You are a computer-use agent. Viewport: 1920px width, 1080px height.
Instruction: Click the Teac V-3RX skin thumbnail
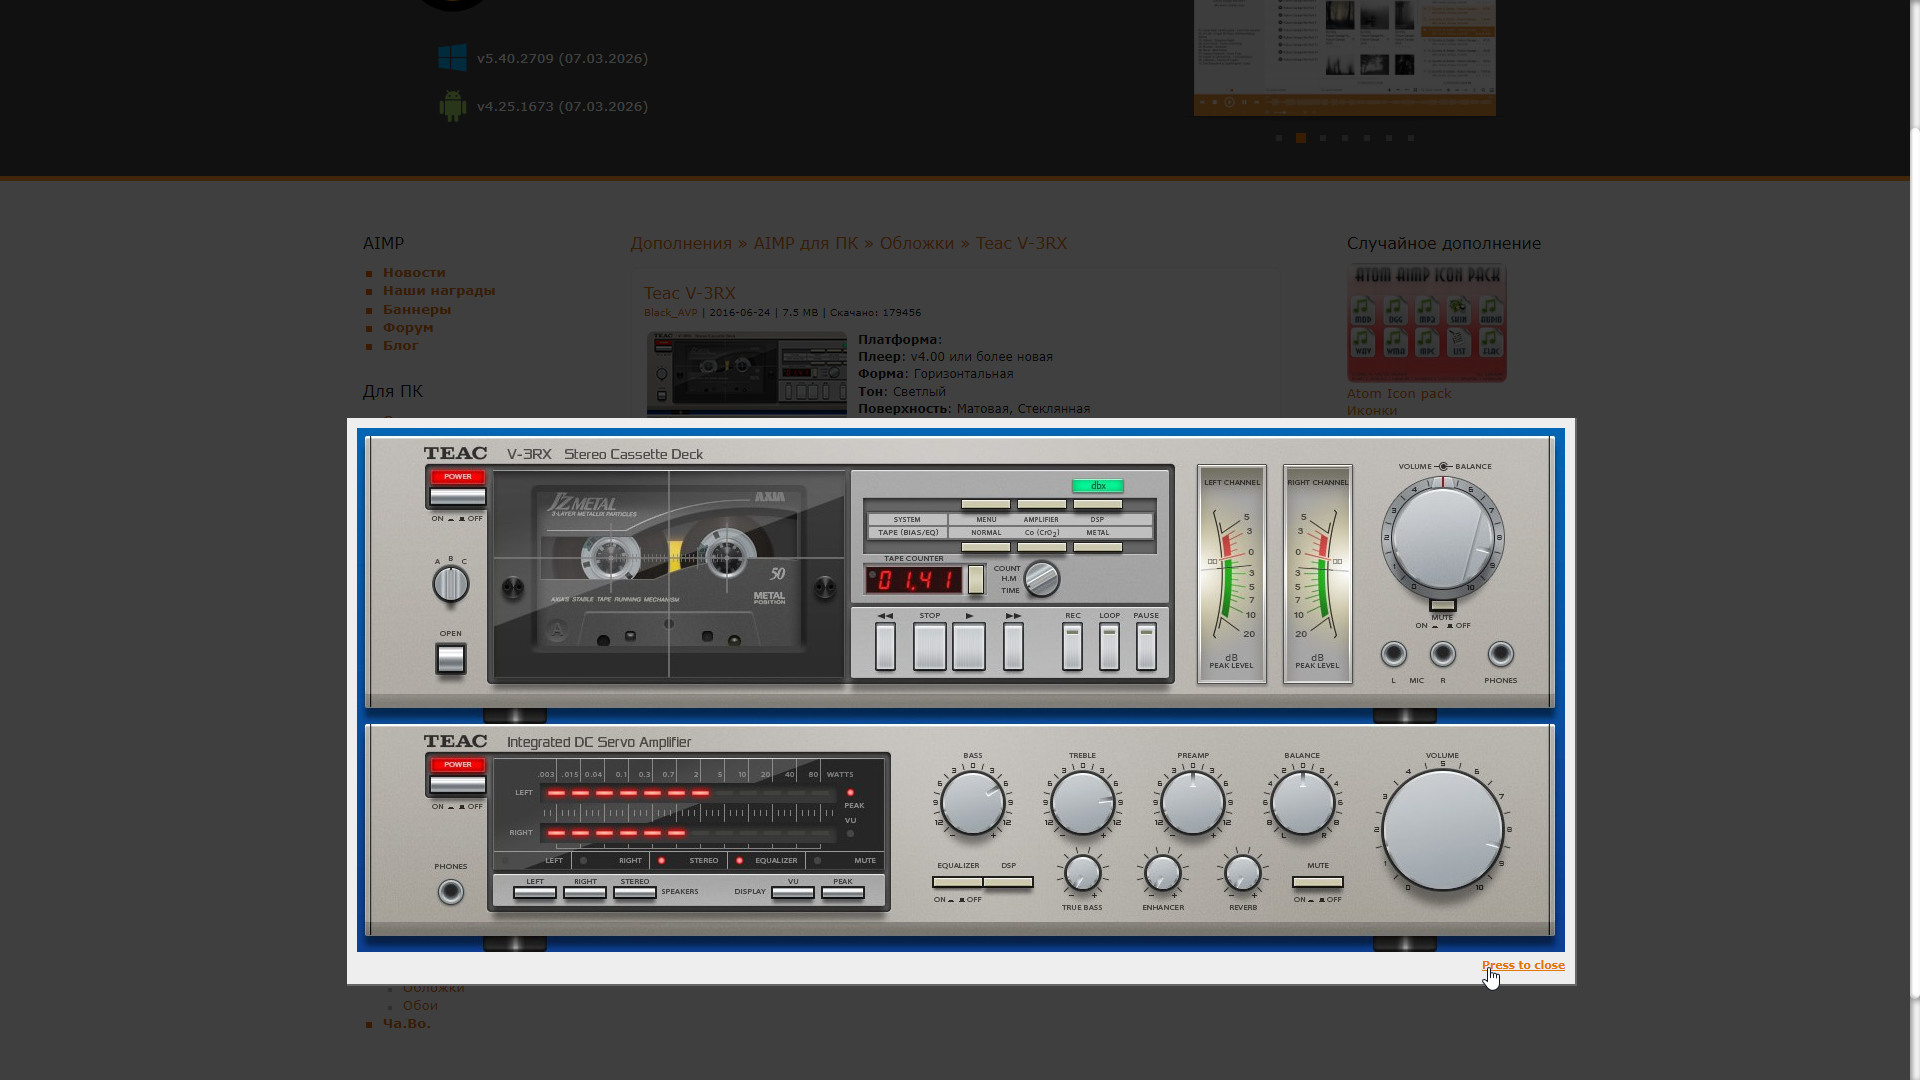(746, 373)
